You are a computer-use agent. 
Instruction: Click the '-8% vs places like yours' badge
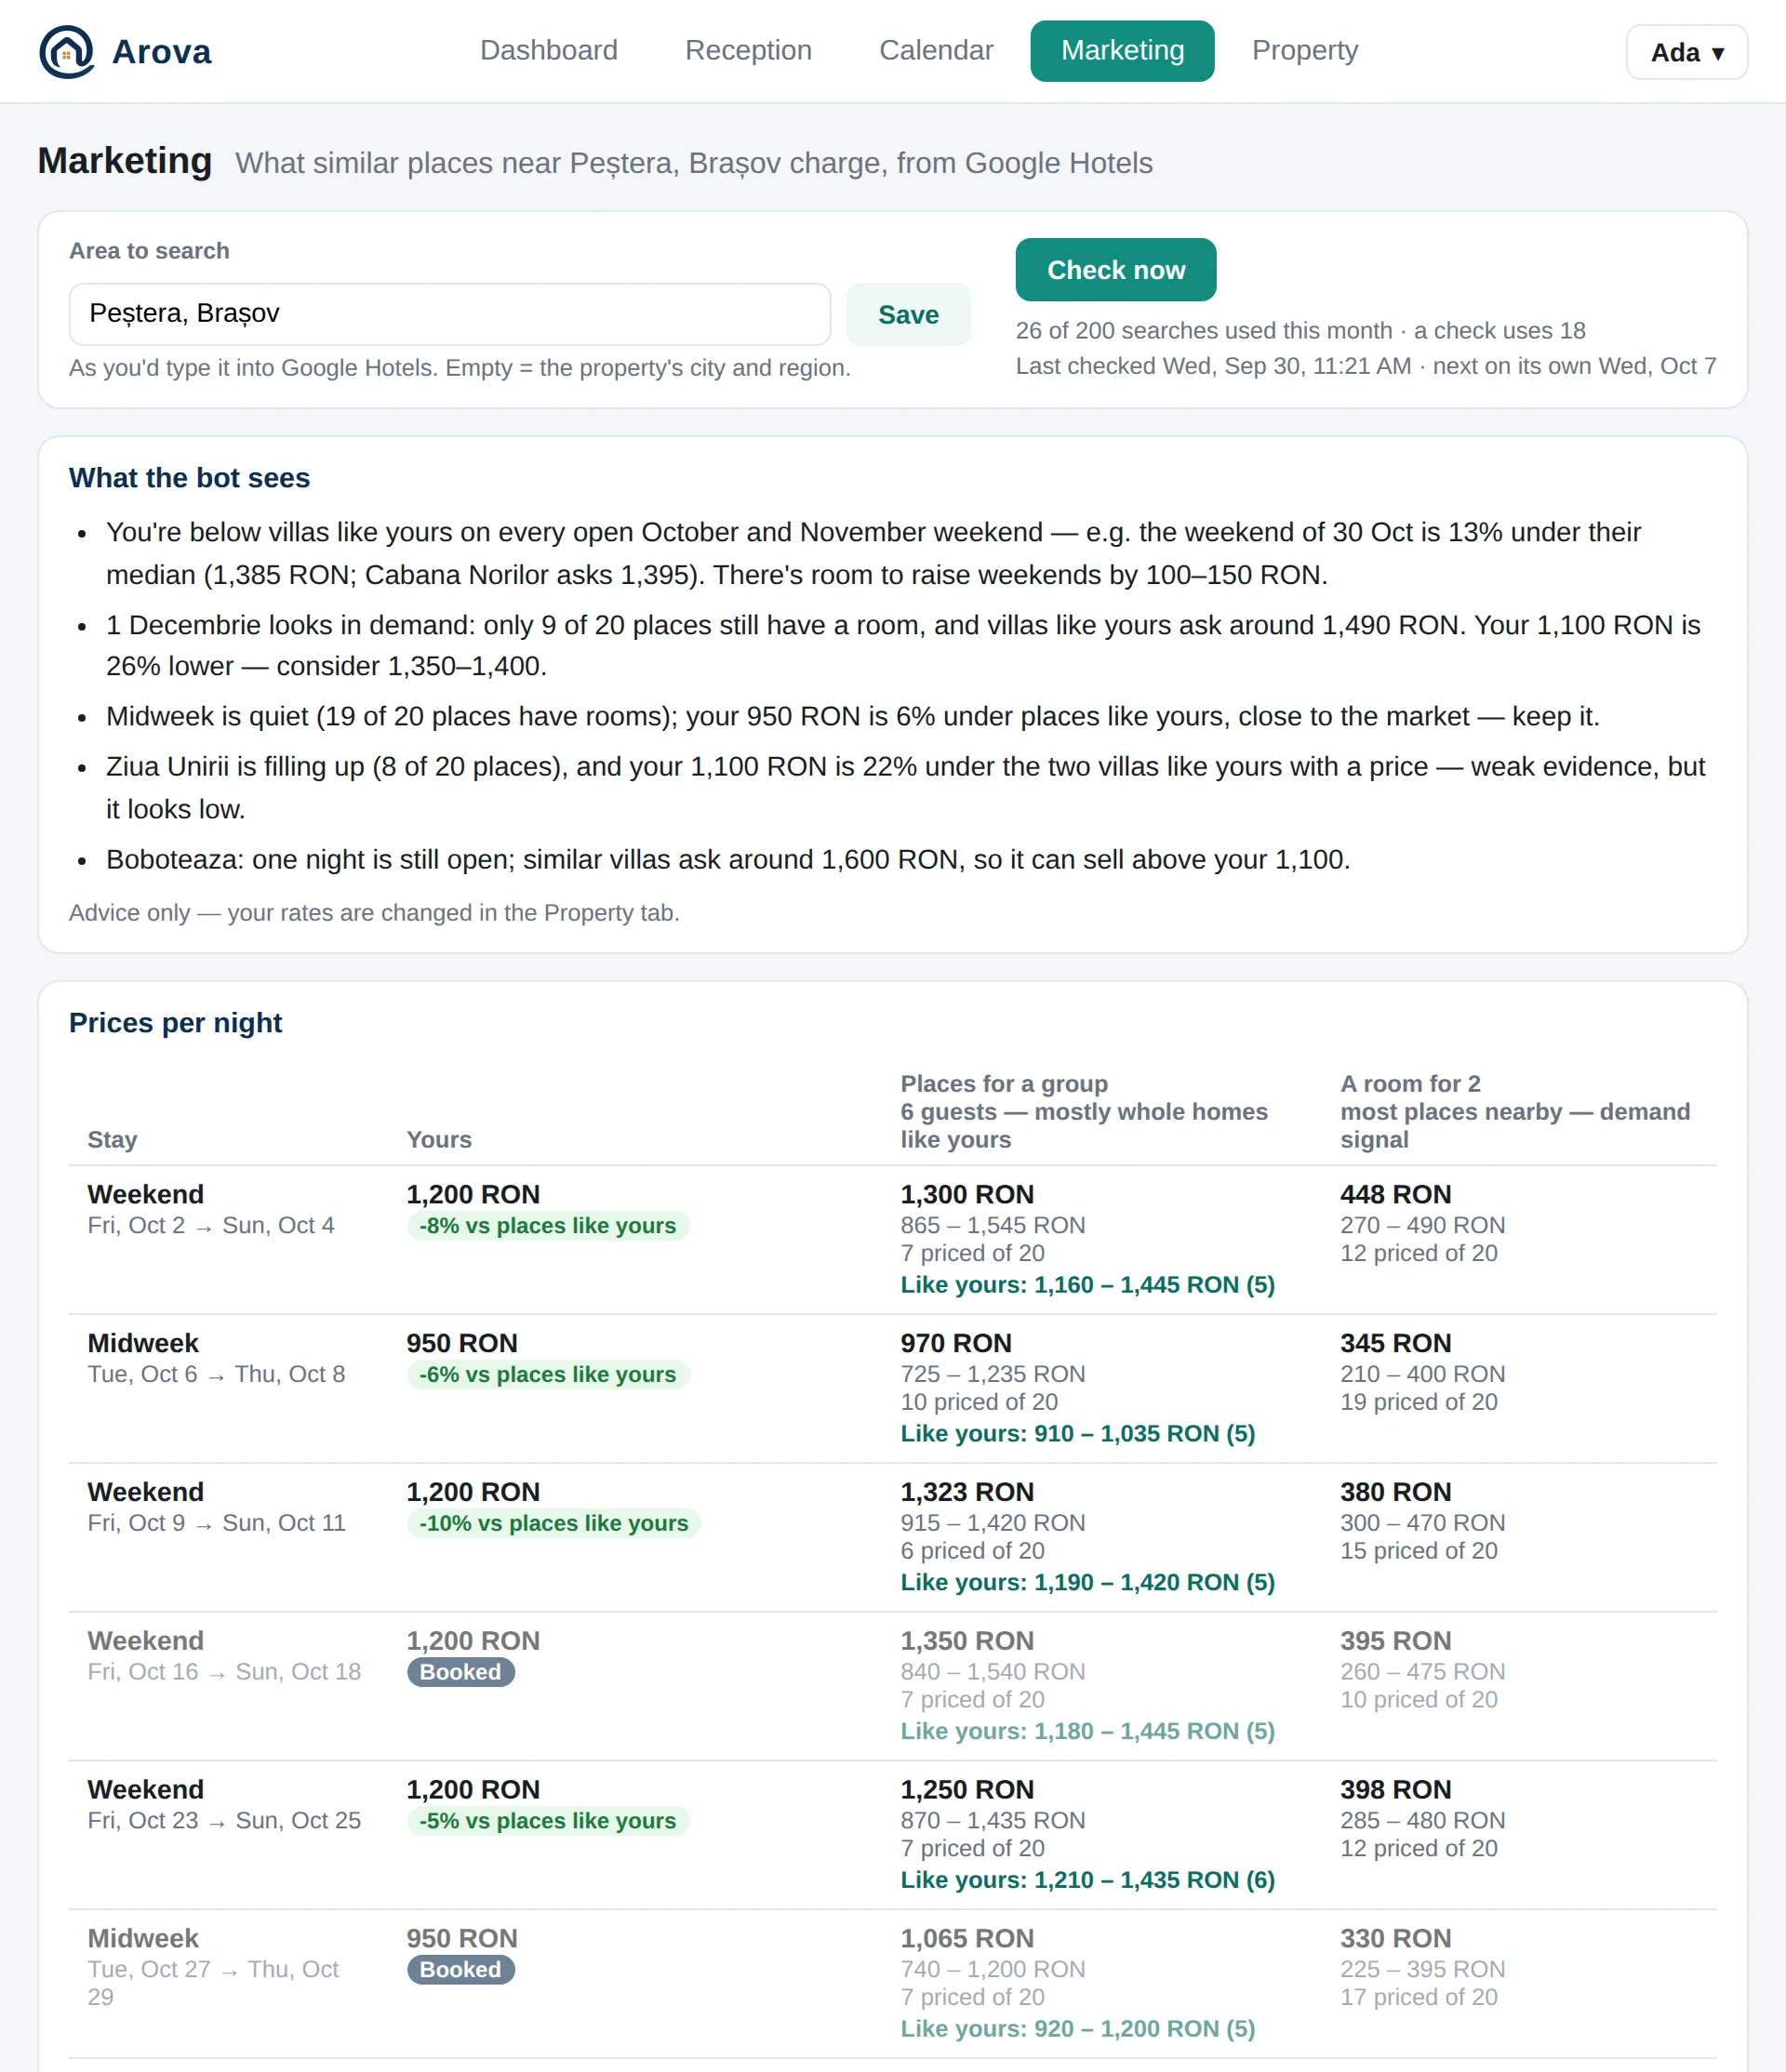coord(548,1225)
